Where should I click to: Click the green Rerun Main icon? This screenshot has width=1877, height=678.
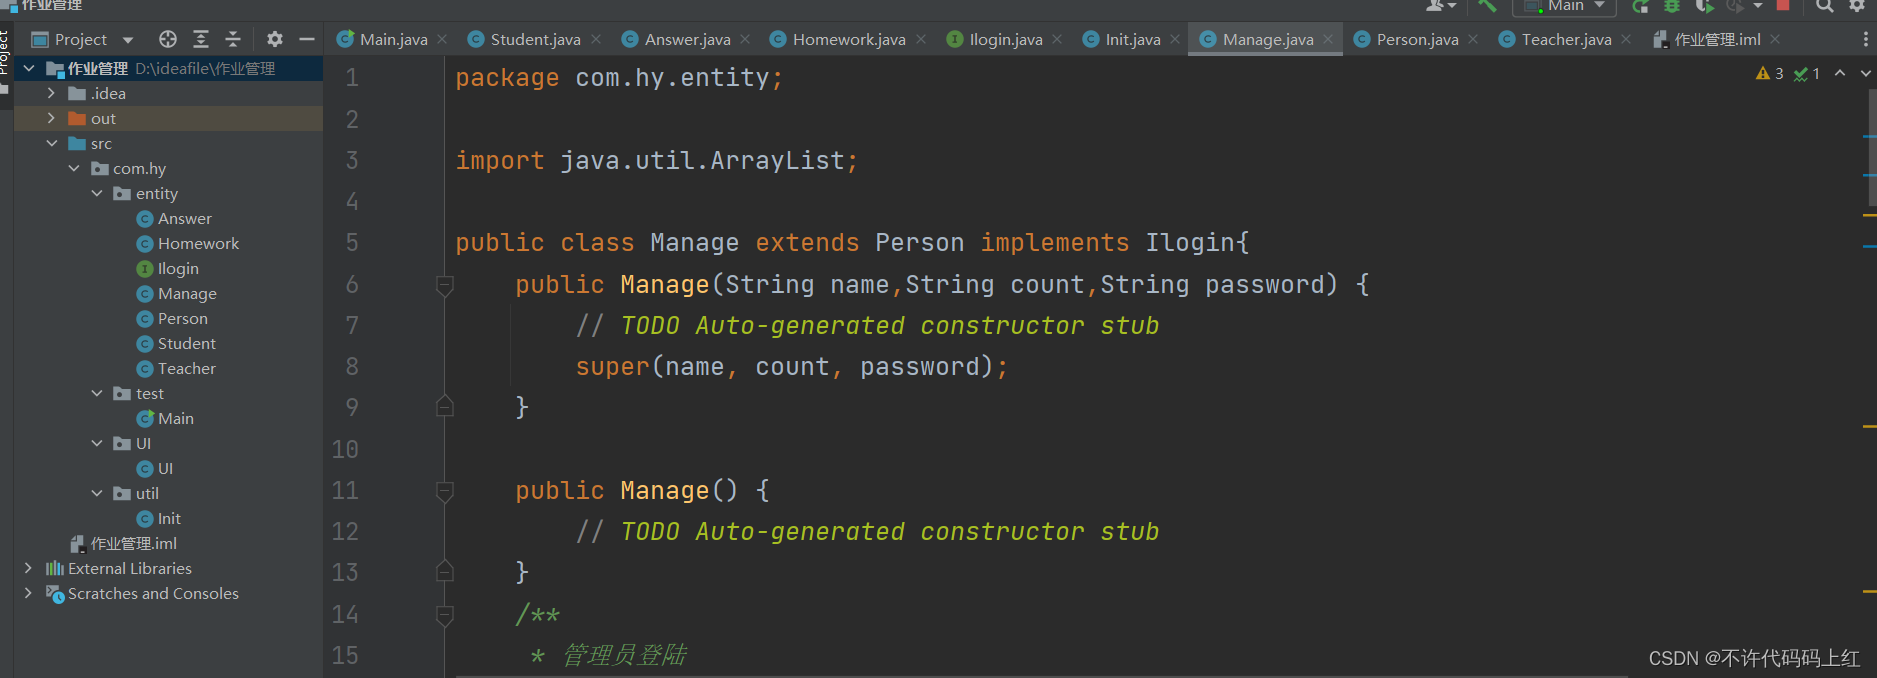(x=1641, y=5)
